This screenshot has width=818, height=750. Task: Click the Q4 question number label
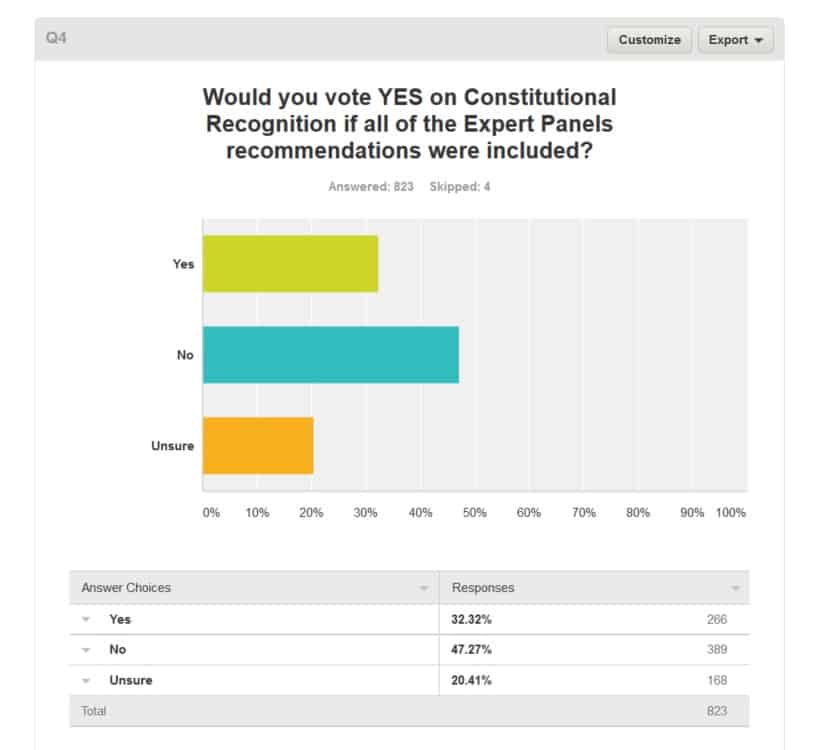tap(56, 39)
